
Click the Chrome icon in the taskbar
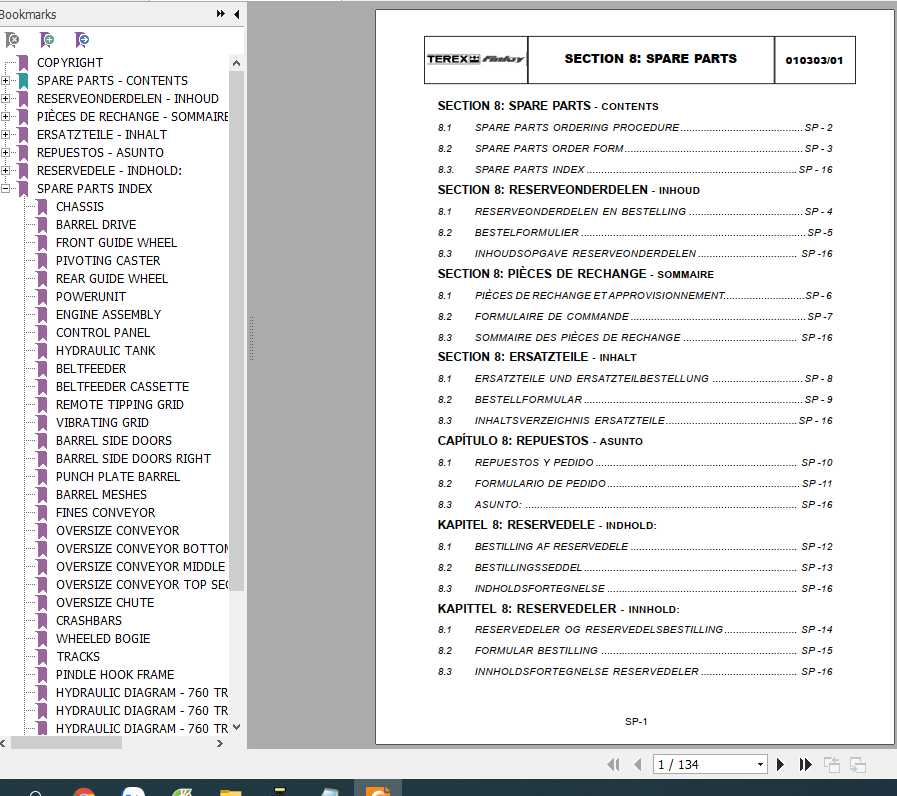[84, 791]
